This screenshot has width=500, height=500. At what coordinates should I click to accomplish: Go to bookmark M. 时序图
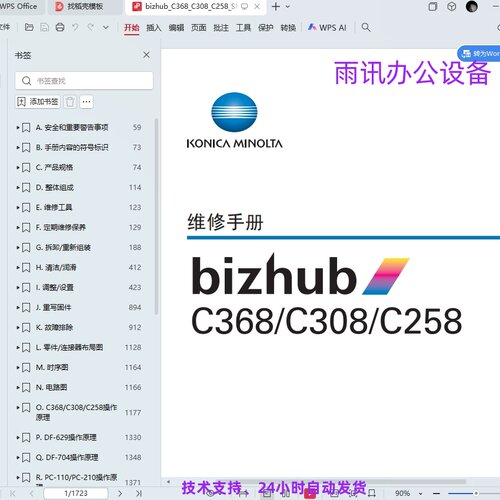[x=52, y=367]
